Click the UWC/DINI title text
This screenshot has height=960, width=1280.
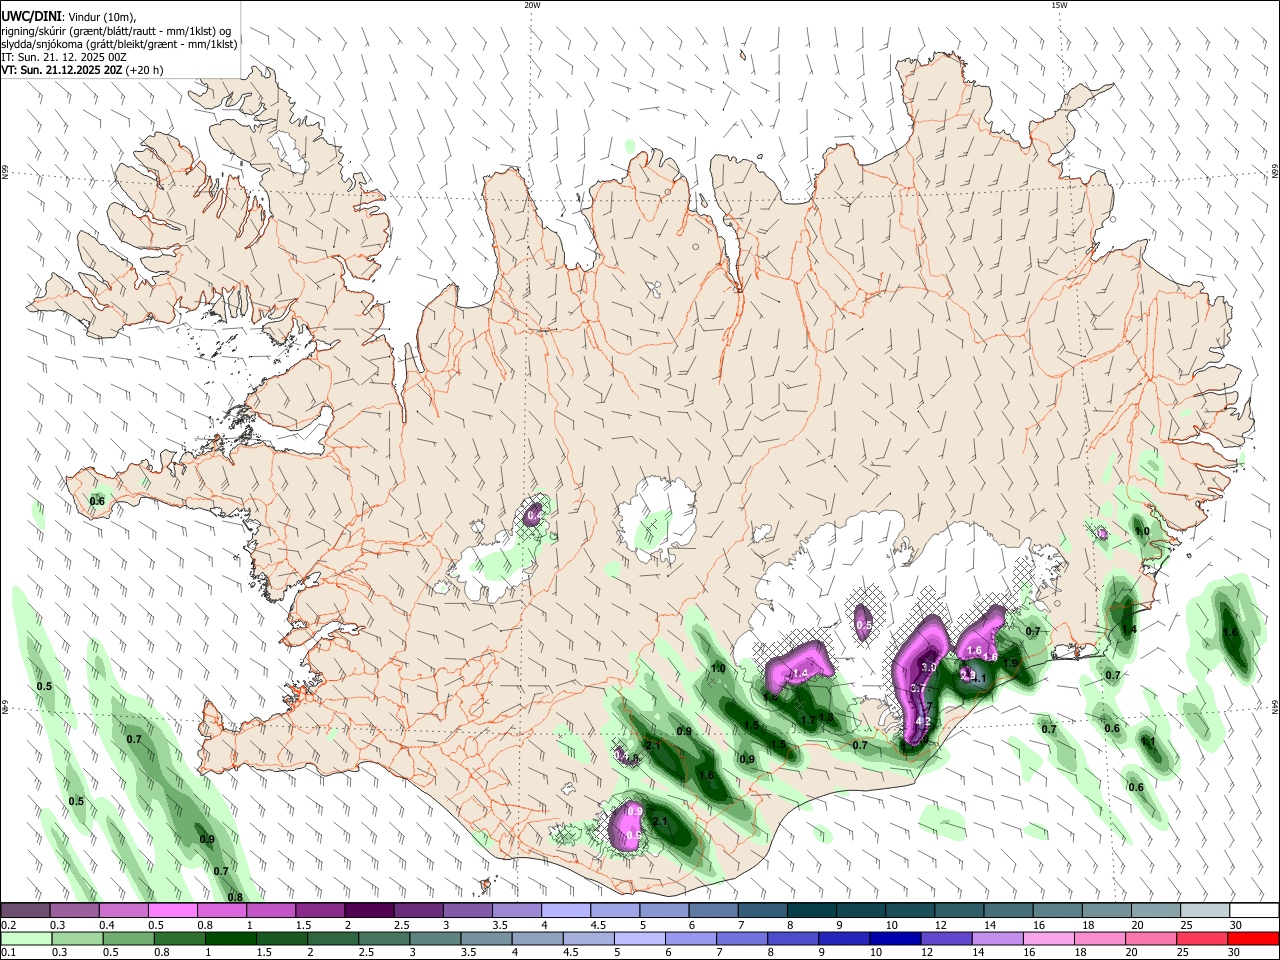(x=31, y=17)
